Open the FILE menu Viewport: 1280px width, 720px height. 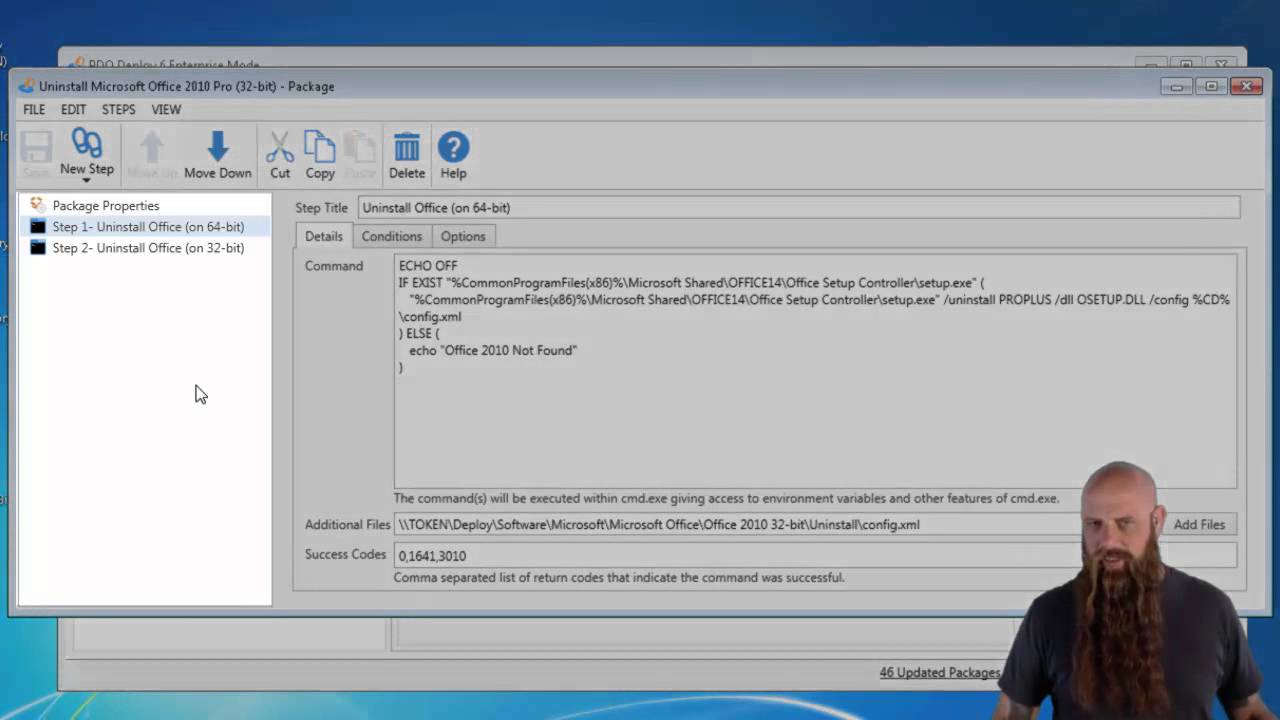click(x=34, y=109)
